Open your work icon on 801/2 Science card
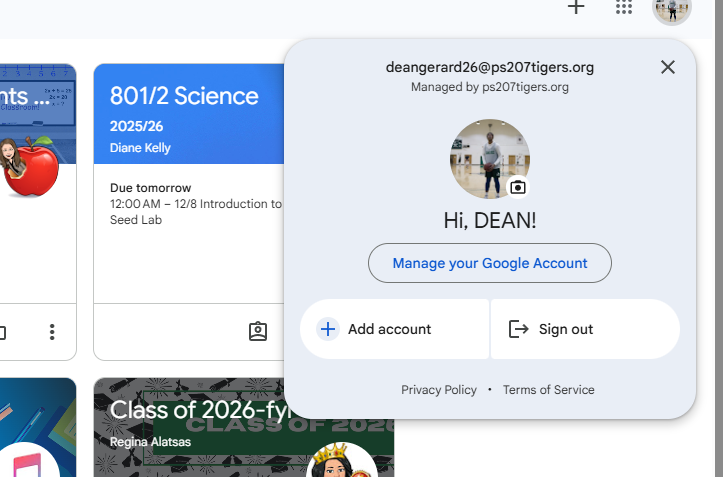The height and width of the screenshot is (477, 723). point(258,331)
